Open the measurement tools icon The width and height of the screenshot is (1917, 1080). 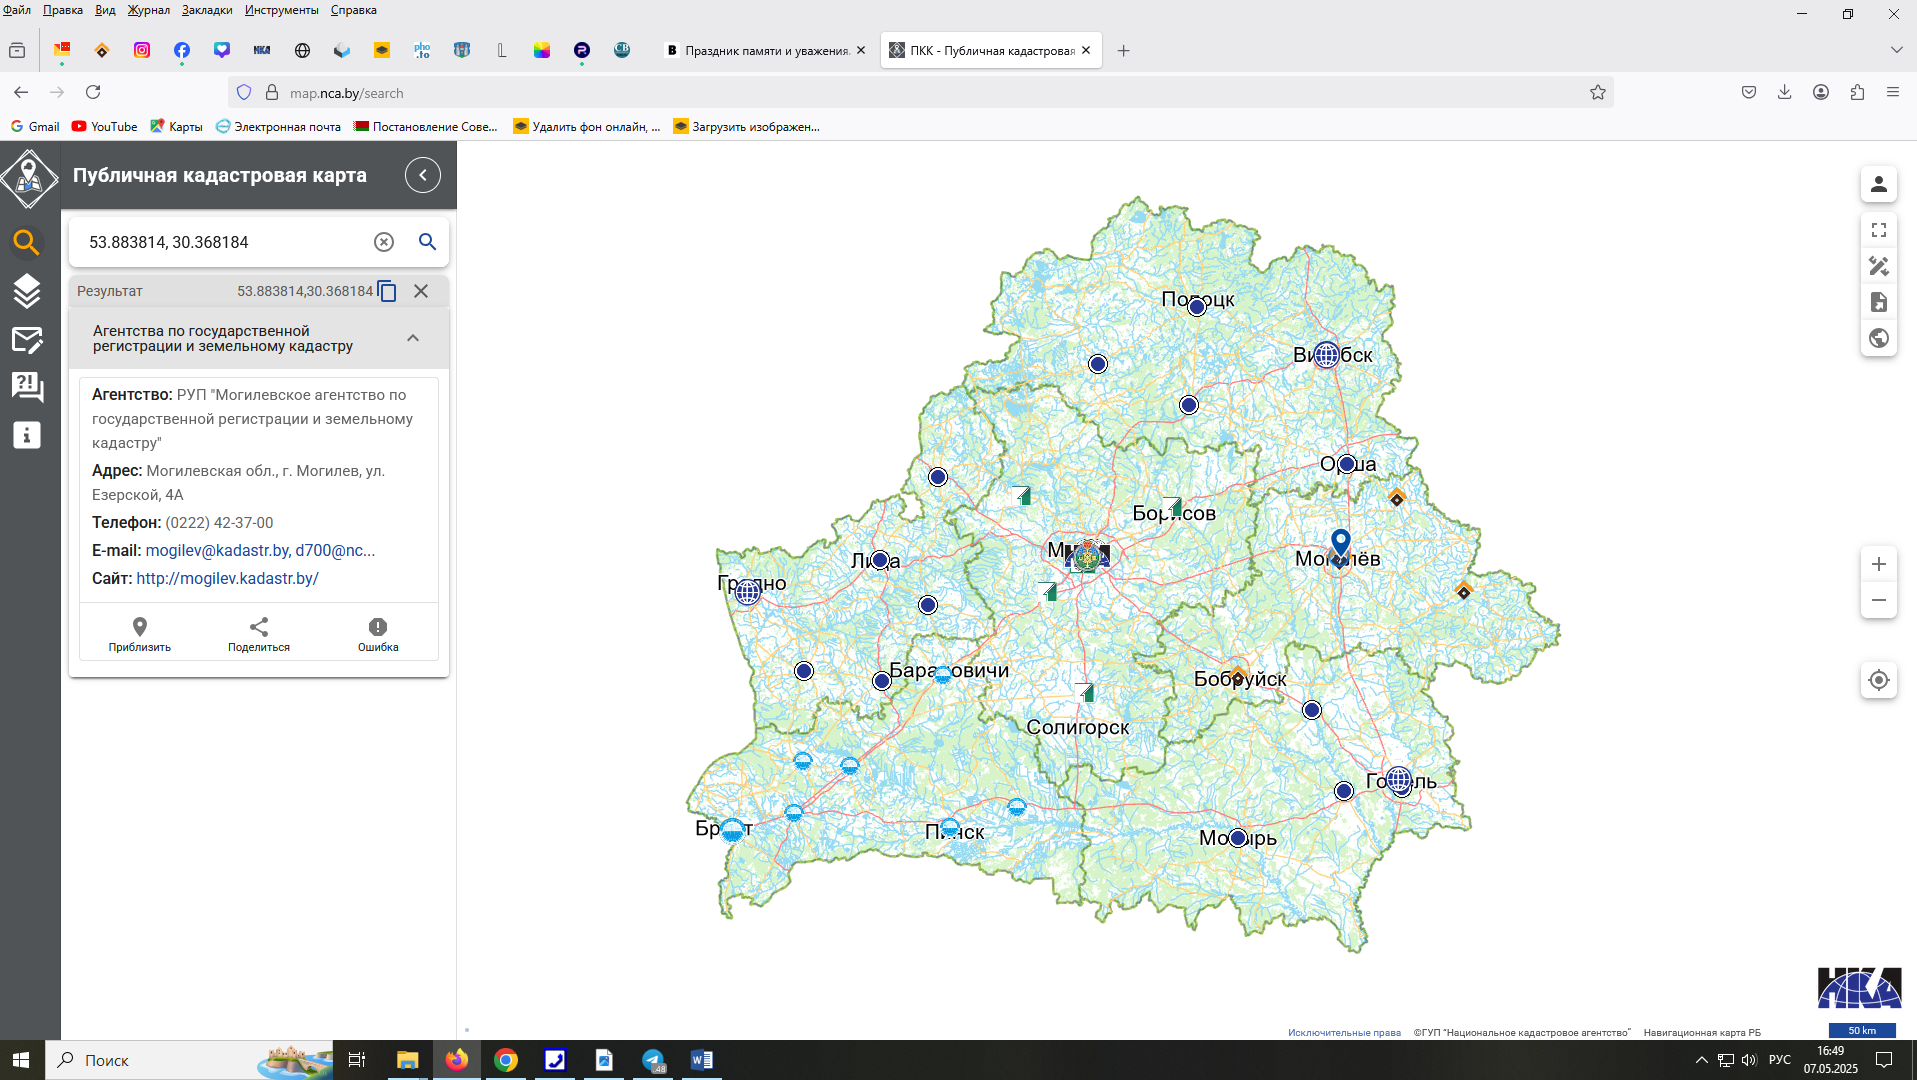[x=1878, y=266]
